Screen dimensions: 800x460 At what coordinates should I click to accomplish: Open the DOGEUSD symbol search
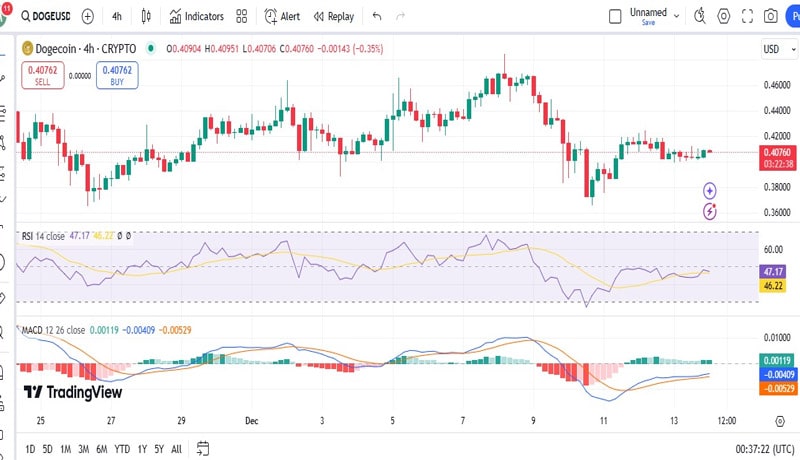pyautogui.click(x=45, y=16)
